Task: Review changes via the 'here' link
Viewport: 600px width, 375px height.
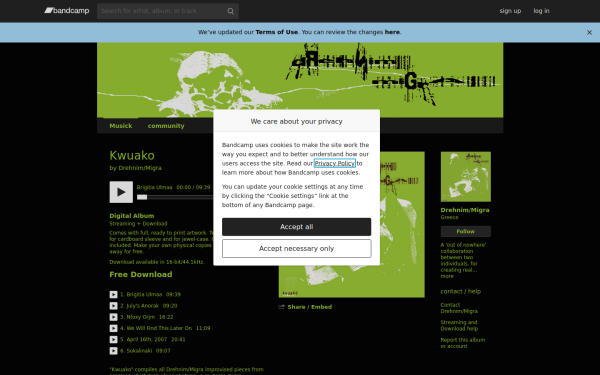Action: pos(392,32)
